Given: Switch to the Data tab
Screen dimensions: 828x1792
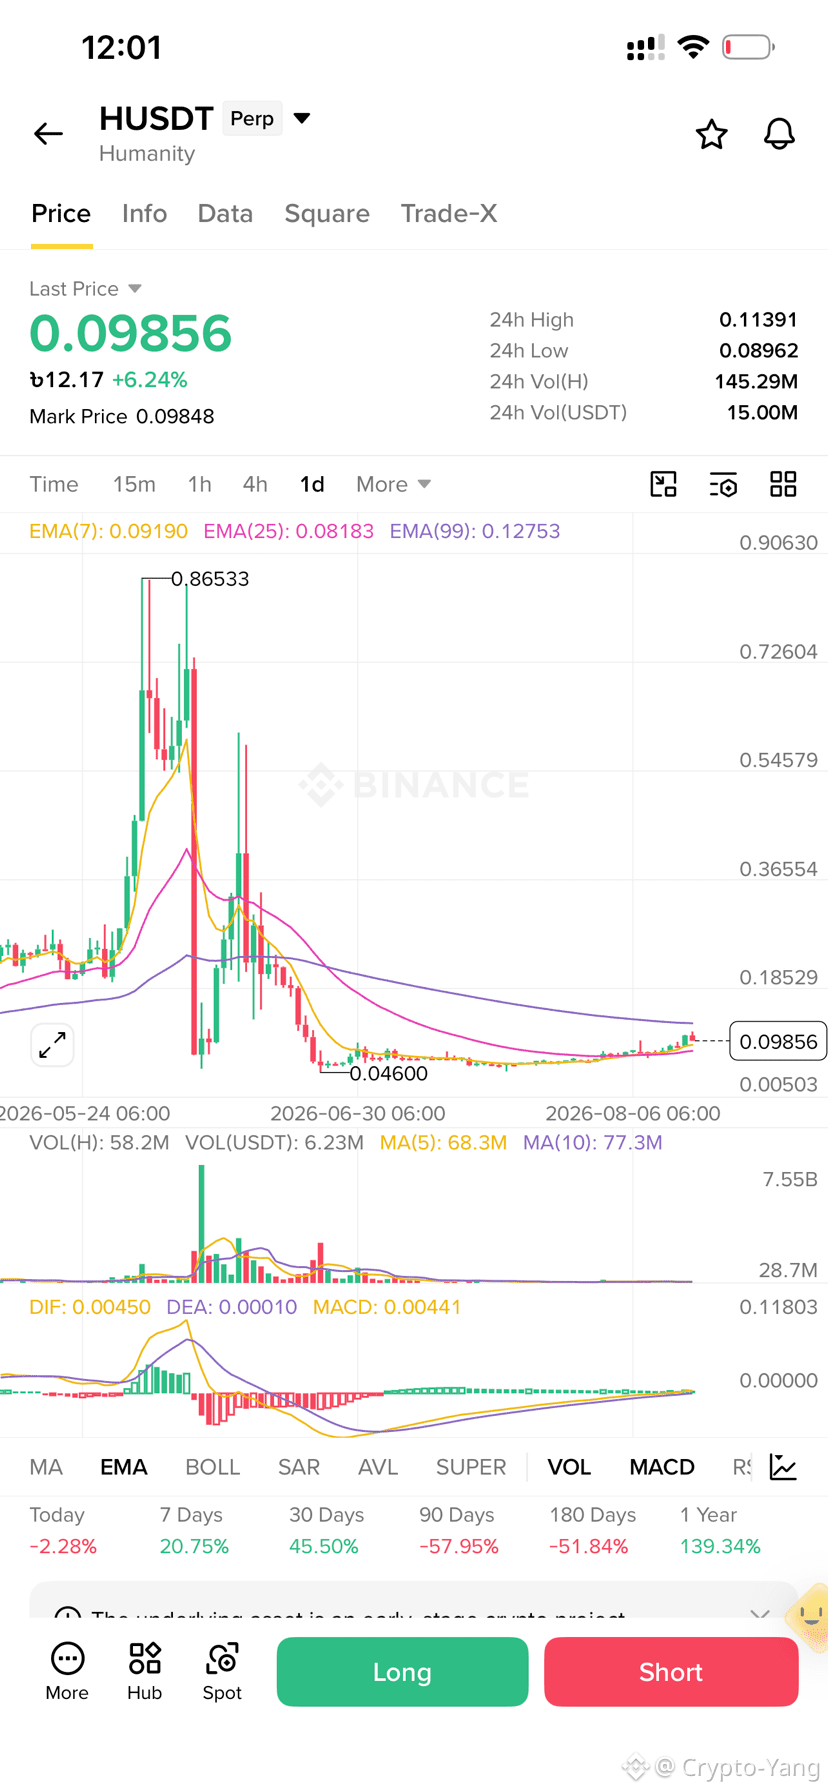Looking at the screenshot, I should pyautogui.click(x=225, y=213).
